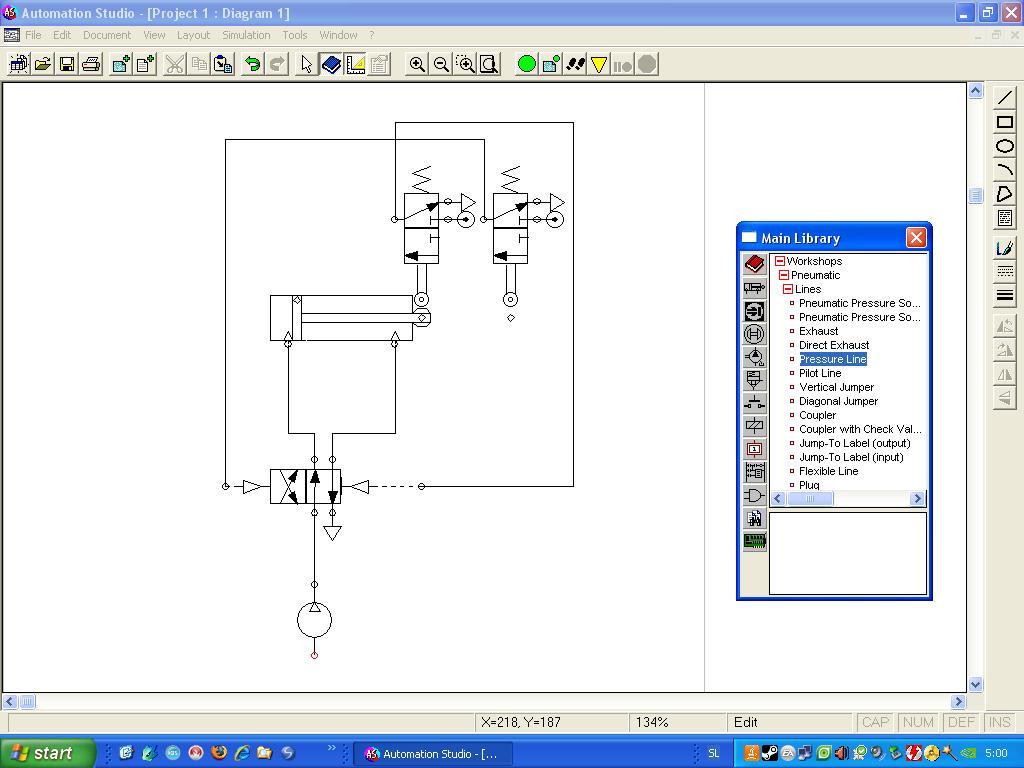This screenshot has width=1024, height=768.
Task: Click the Windows start button
Action: tap(47, 753)
